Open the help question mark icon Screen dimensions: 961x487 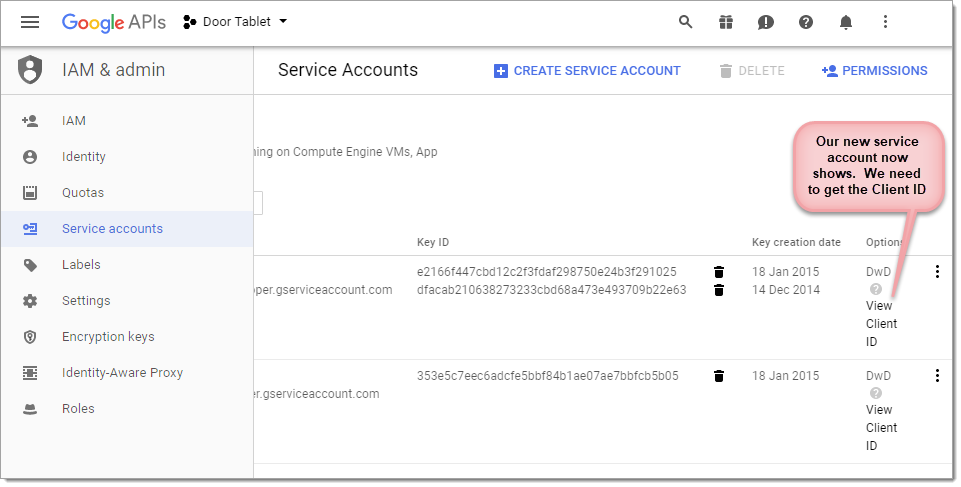(x=806, y=22)
